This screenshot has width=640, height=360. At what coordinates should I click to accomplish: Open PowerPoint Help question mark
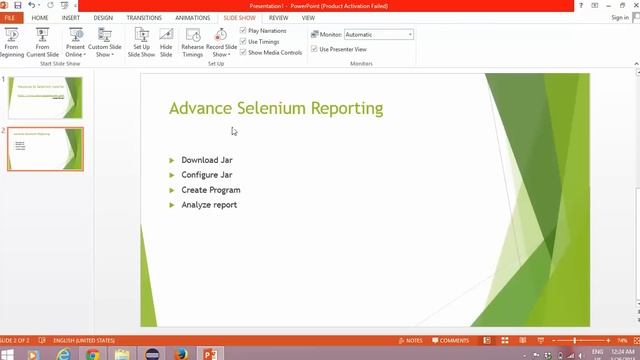(x=581, y=5)
